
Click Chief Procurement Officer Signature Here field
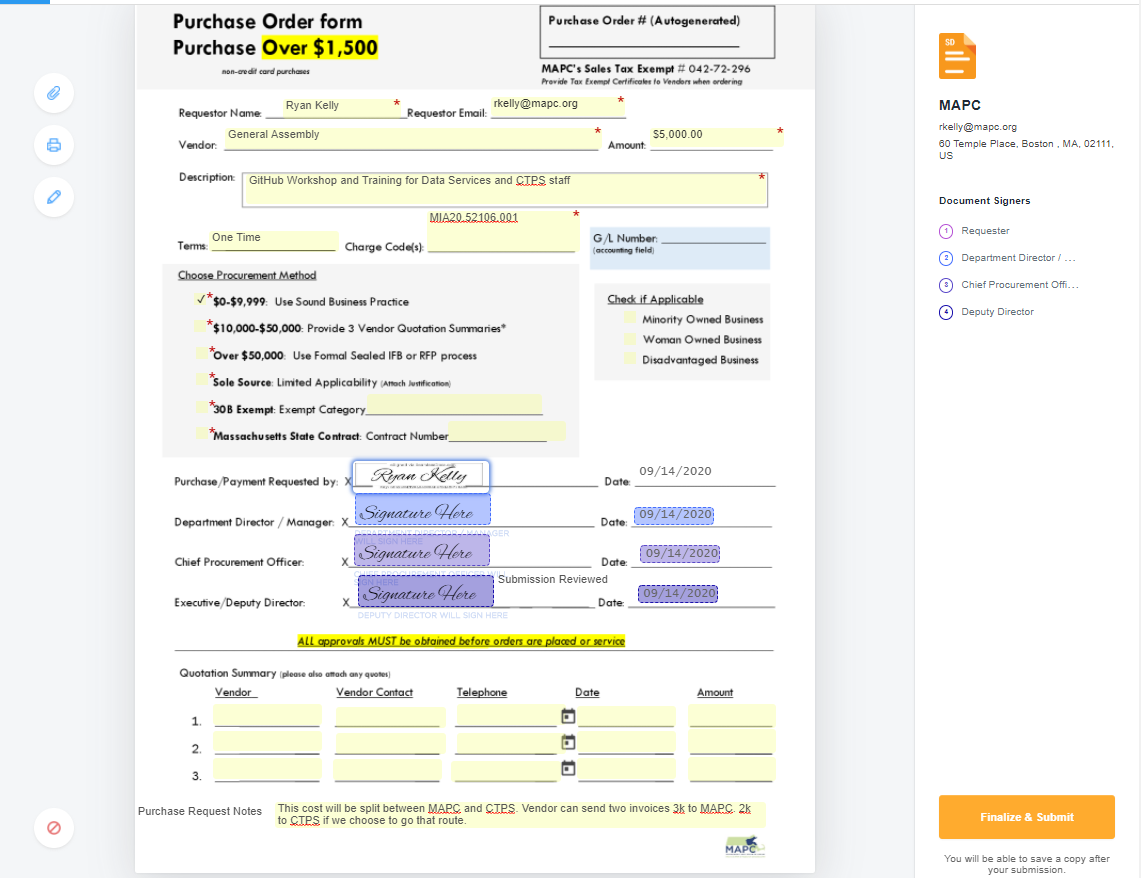click(x=421, y=550)
